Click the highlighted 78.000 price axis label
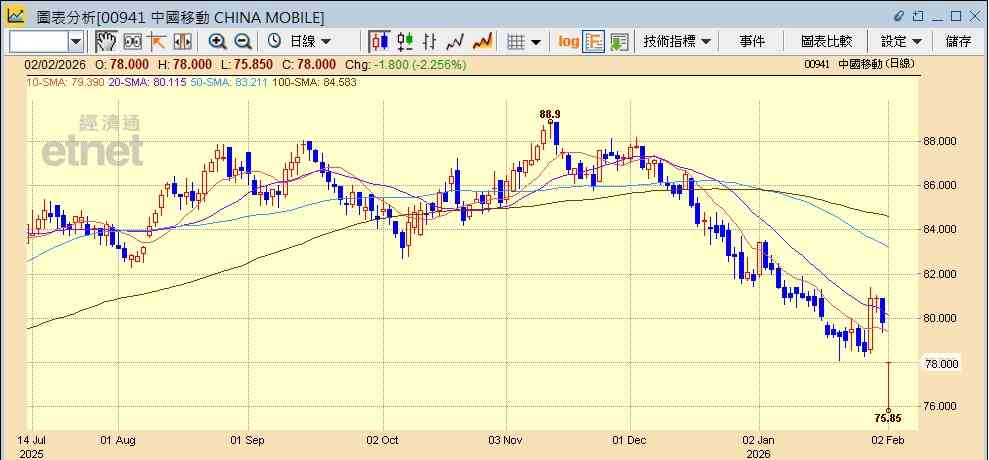This screenshot has width=989, height=460. (940, 363)
